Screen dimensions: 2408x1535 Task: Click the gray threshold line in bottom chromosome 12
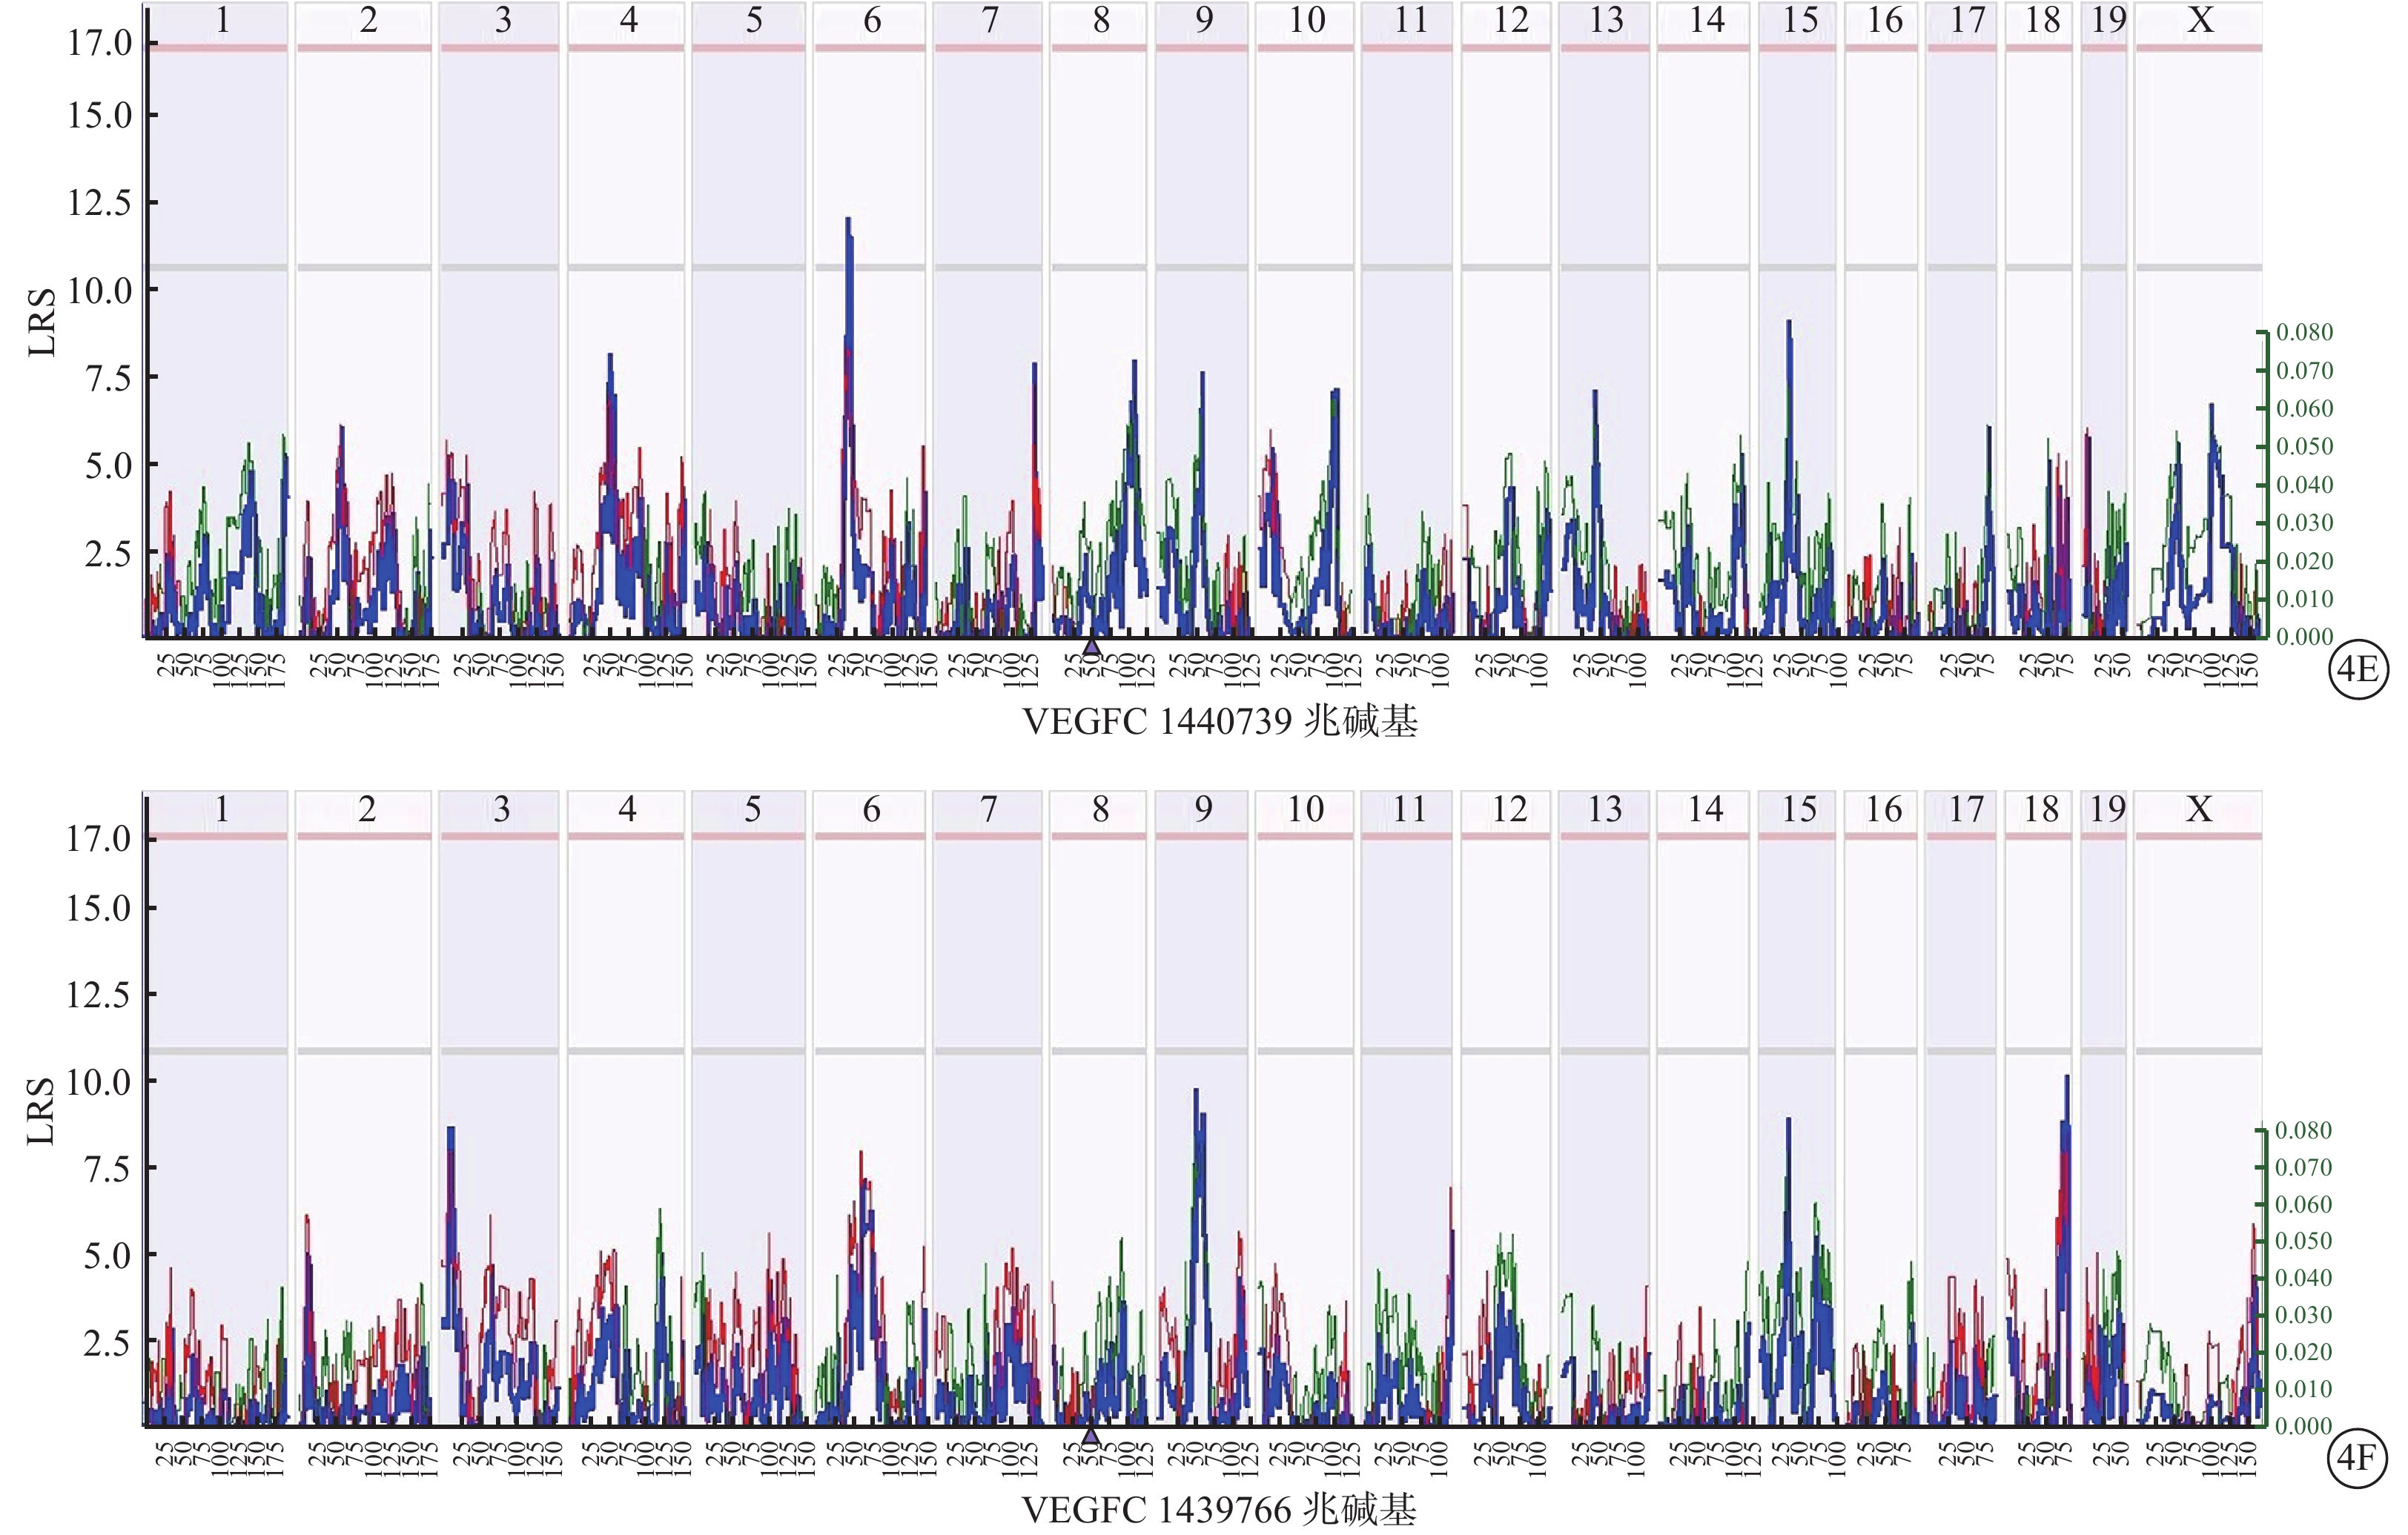click(x=1505, y=1051)
